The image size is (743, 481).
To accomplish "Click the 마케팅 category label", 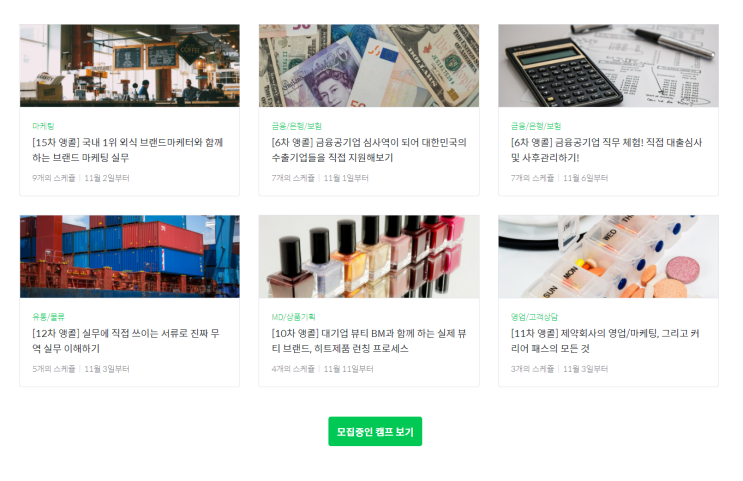I will coord(43,126).
